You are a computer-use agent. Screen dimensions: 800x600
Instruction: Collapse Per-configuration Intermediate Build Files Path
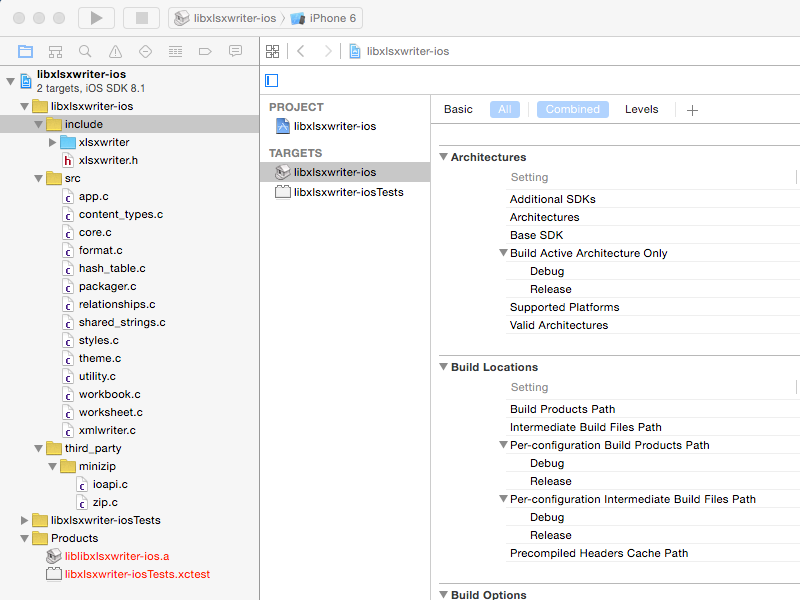tap(504, 498)
